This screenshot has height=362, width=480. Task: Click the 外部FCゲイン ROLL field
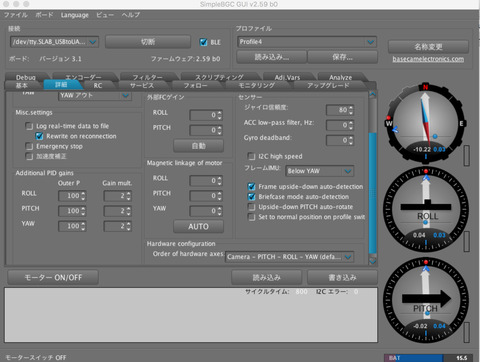click(206, 115)
